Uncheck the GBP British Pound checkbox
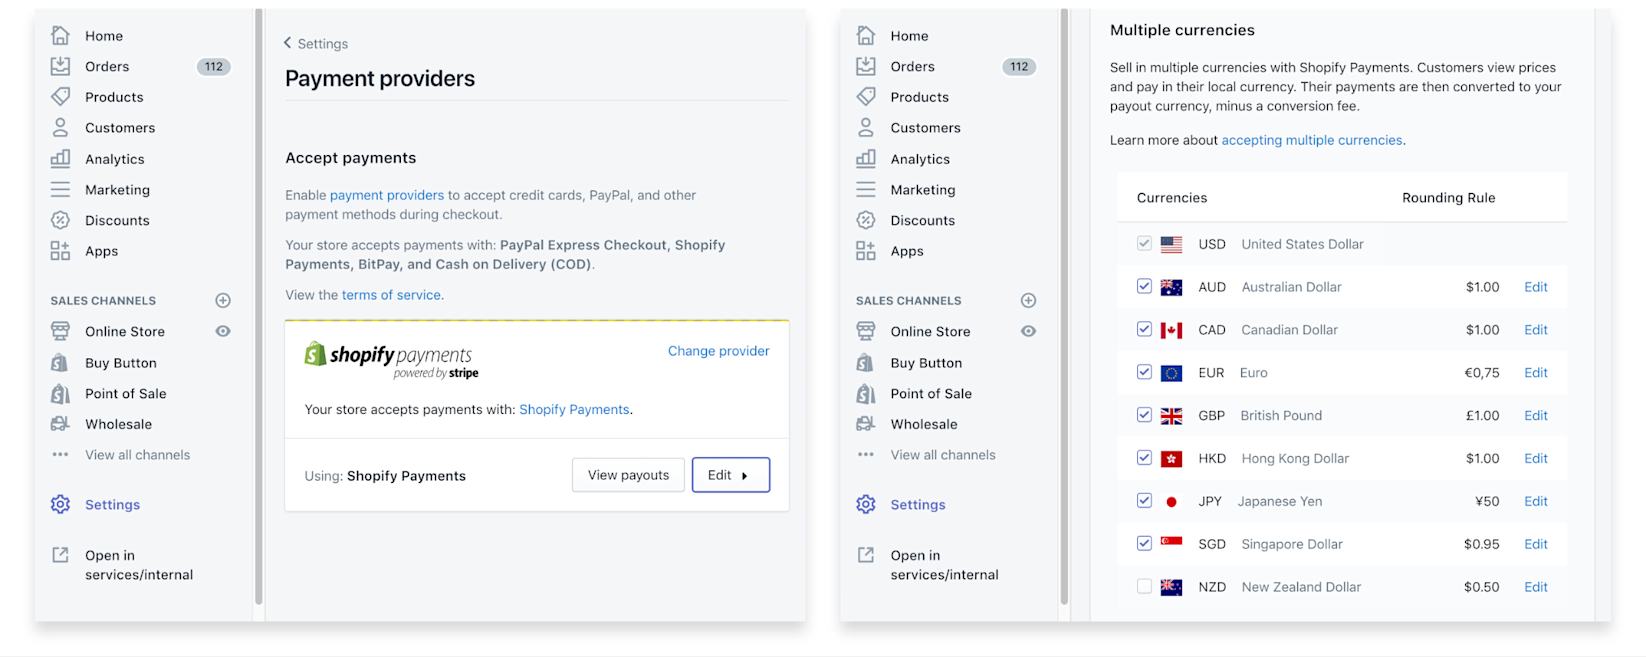 point(1144,415)
